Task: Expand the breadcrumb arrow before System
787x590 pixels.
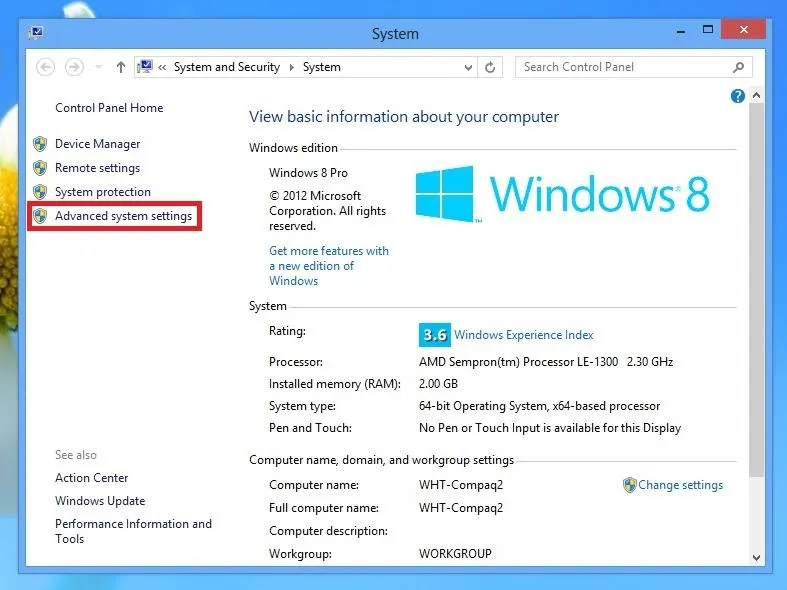Action: point(292,67)
